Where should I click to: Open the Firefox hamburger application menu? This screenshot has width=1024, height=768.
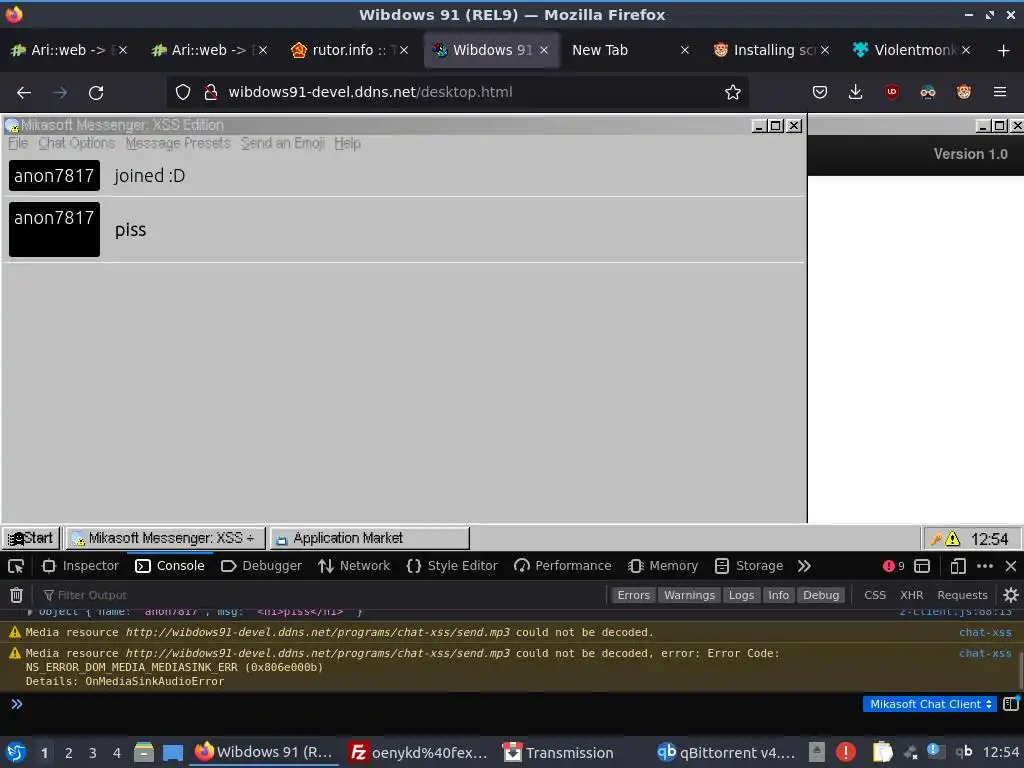tap(1000, 93)
